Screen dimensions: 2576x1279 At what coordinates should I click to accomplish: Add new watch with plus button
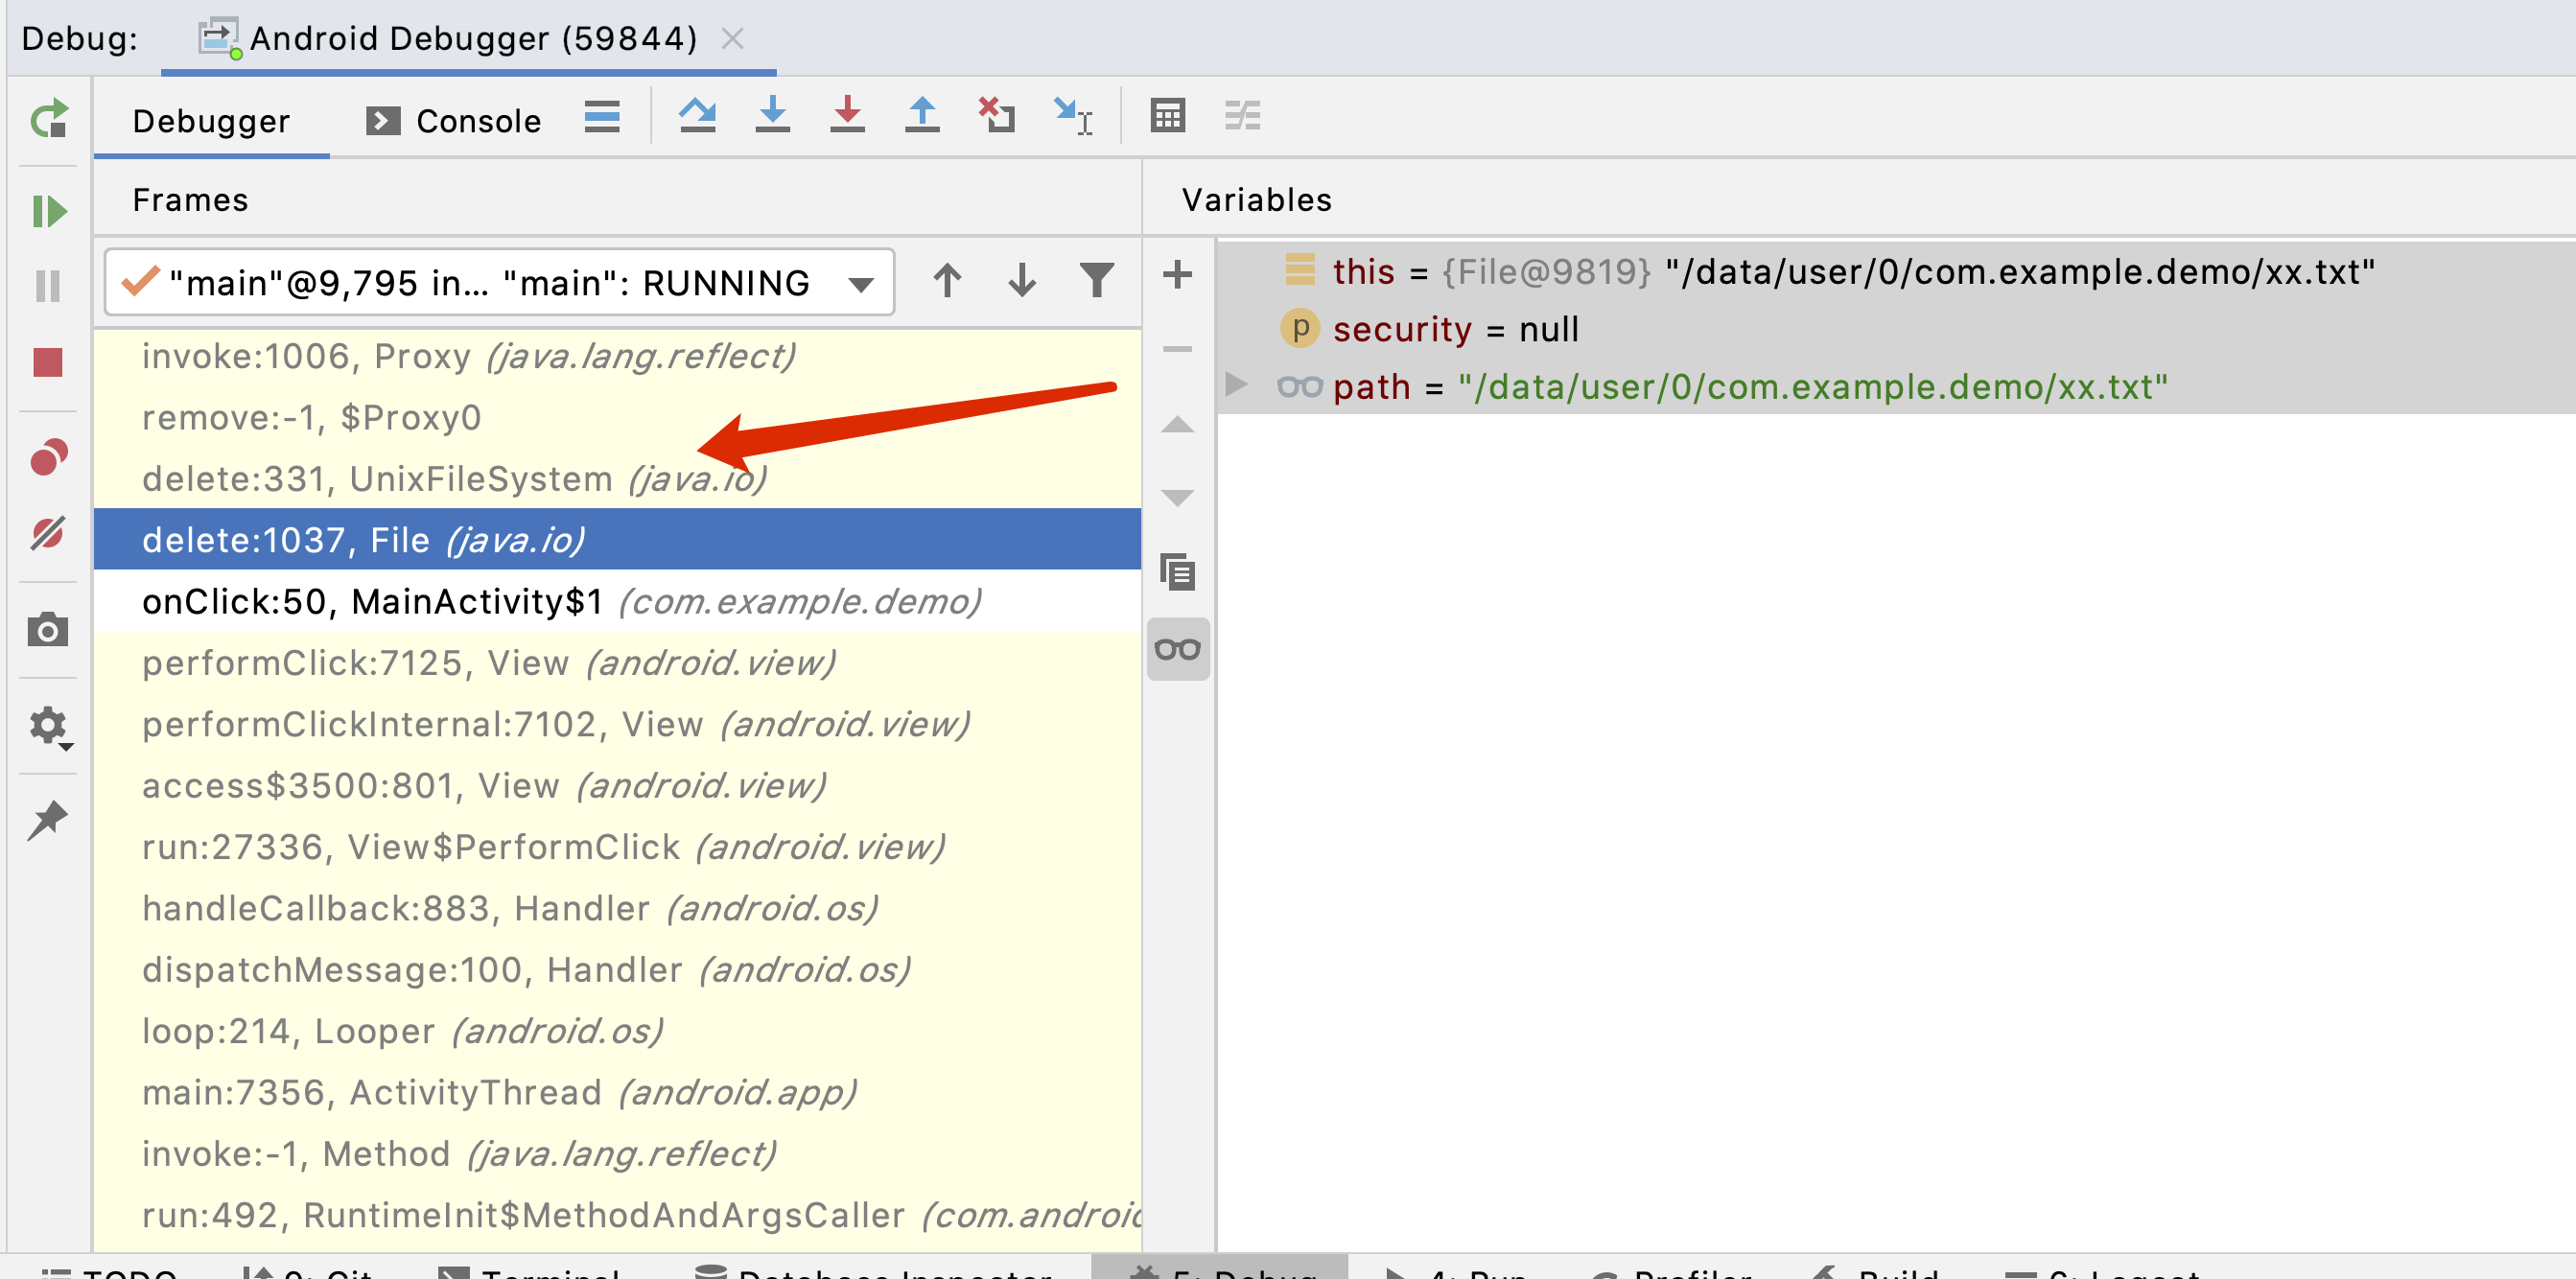[1177, 274]
